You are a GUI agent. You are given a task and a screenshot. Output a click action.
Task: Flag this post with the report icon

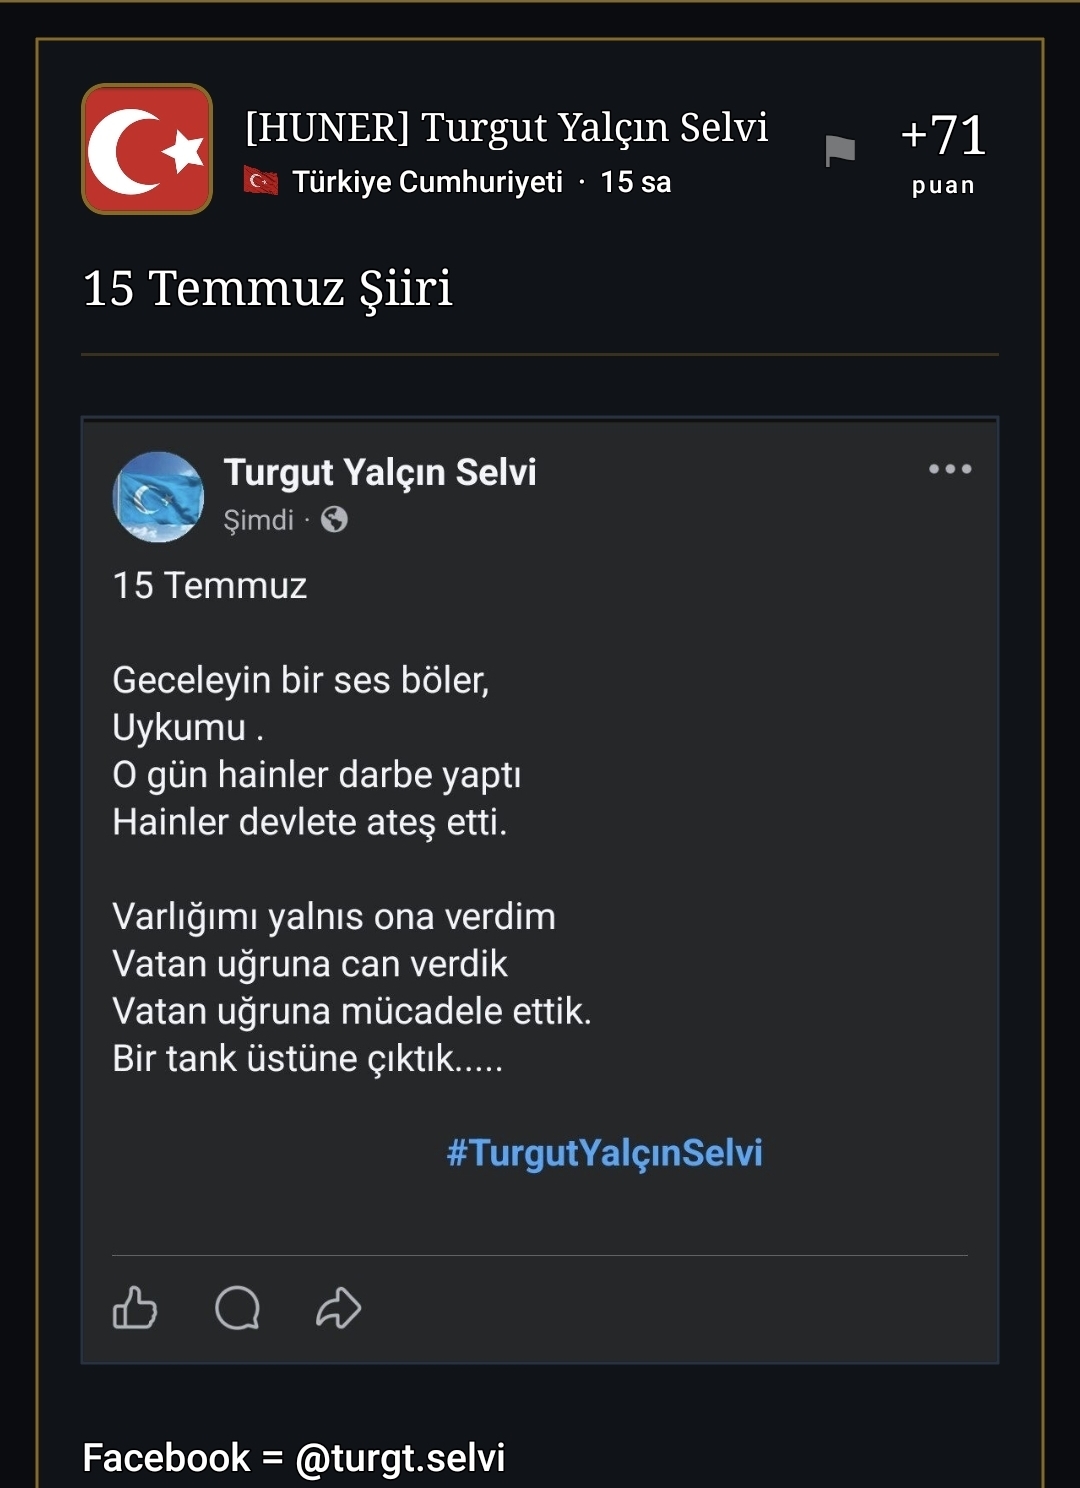[x=840, y=151]
